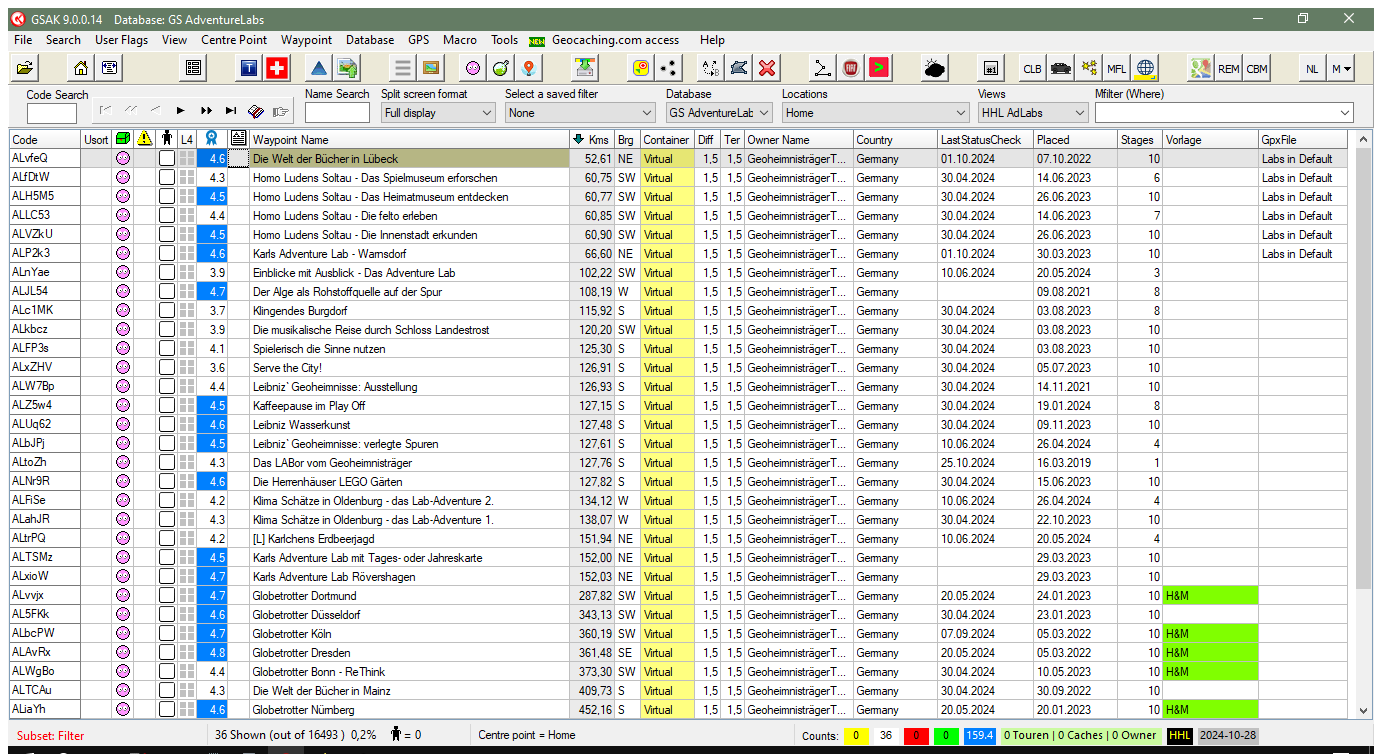1382x754 pixels.
Task: Click the yellow count box showing 0
Action: pos(856,735)
